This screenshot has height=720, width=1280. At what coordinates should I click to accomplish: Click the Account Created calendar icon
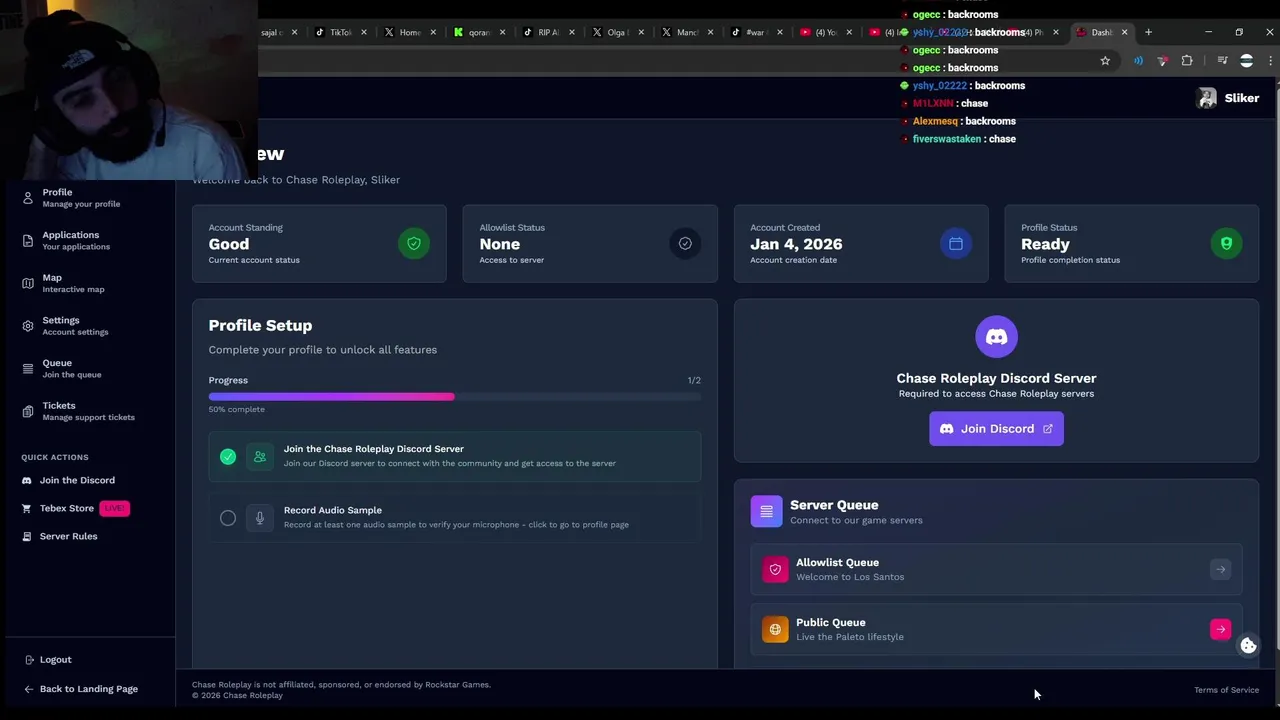[956, 243]
